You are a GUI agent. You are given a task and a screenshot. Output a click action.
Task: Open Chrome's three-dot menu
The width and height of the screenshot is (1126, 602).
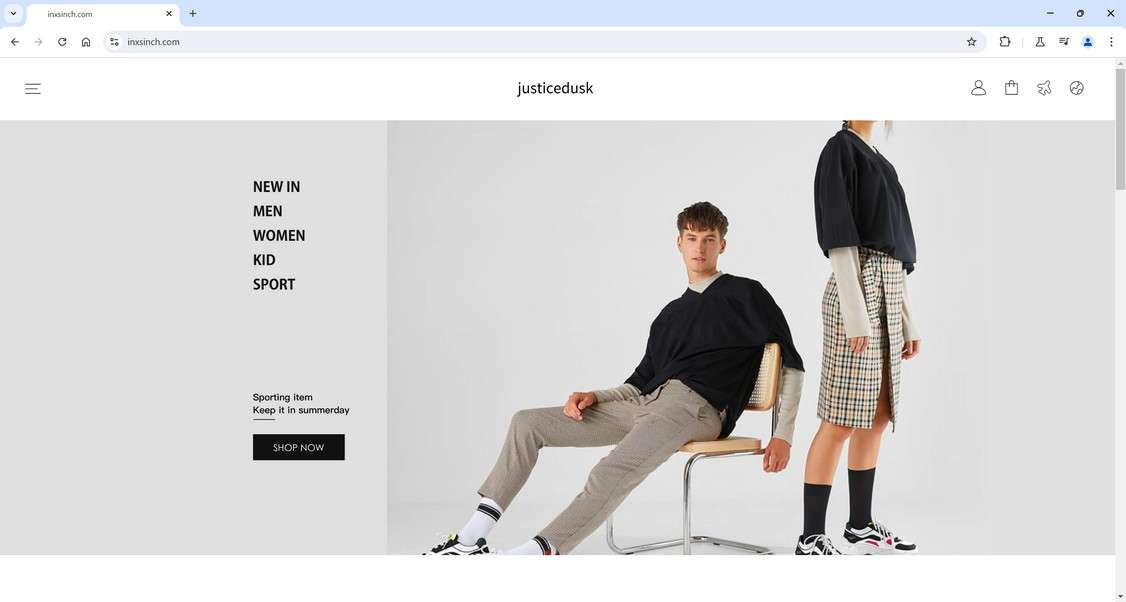coord(1111,42)
